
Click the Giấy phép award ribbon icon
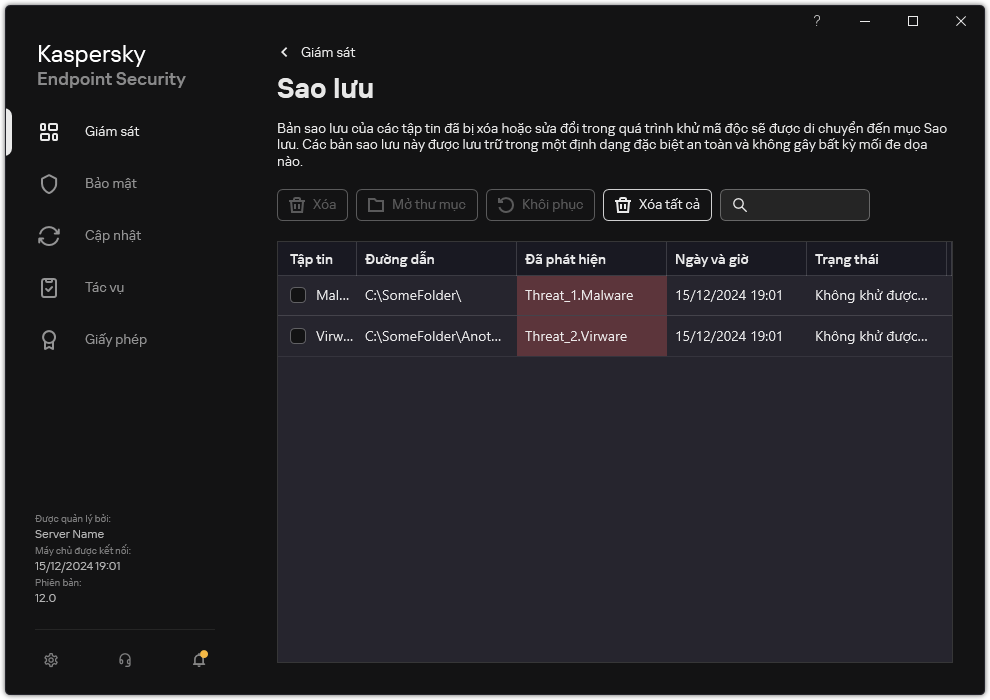coord(49,340)
